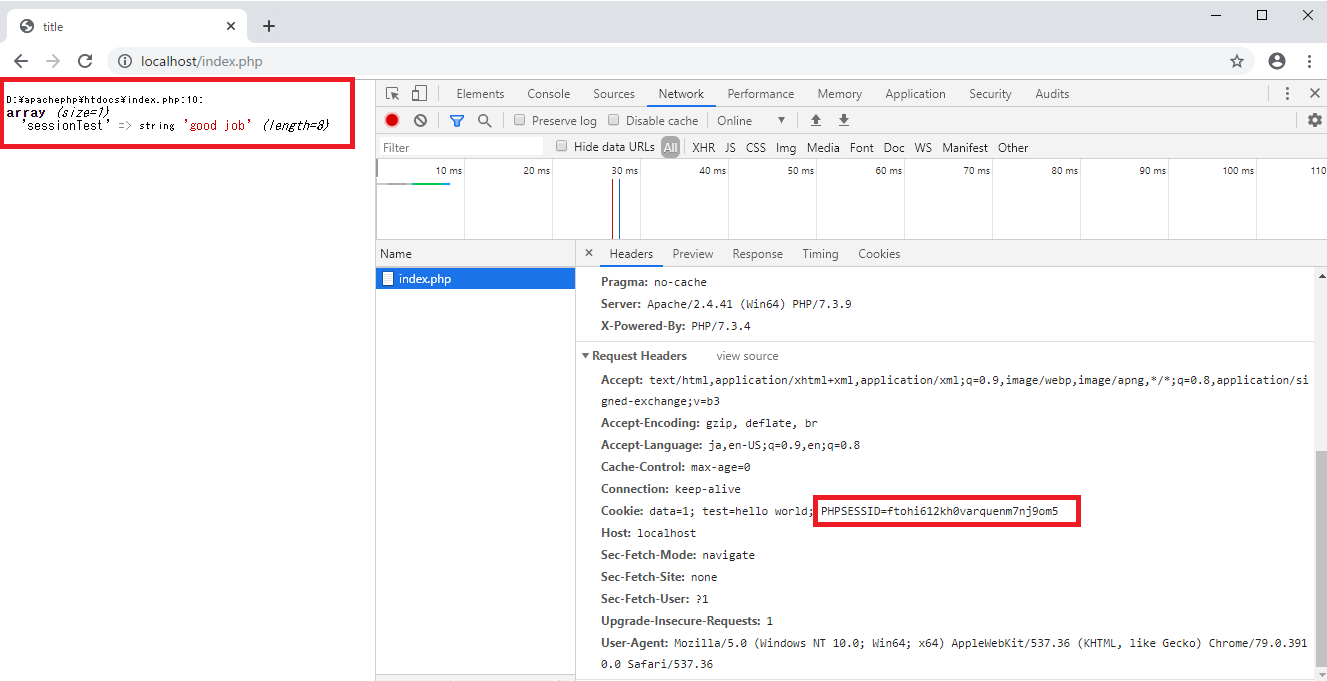Toggle the network filter funnel icon
The image size is (1327, 681).
pos(457,120)
